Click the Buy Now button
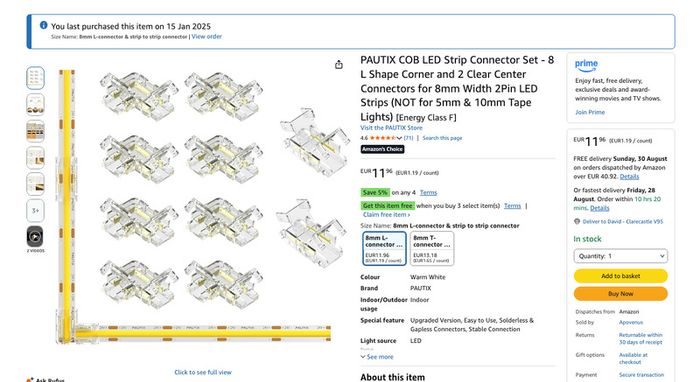 click(x=621, y=294)
